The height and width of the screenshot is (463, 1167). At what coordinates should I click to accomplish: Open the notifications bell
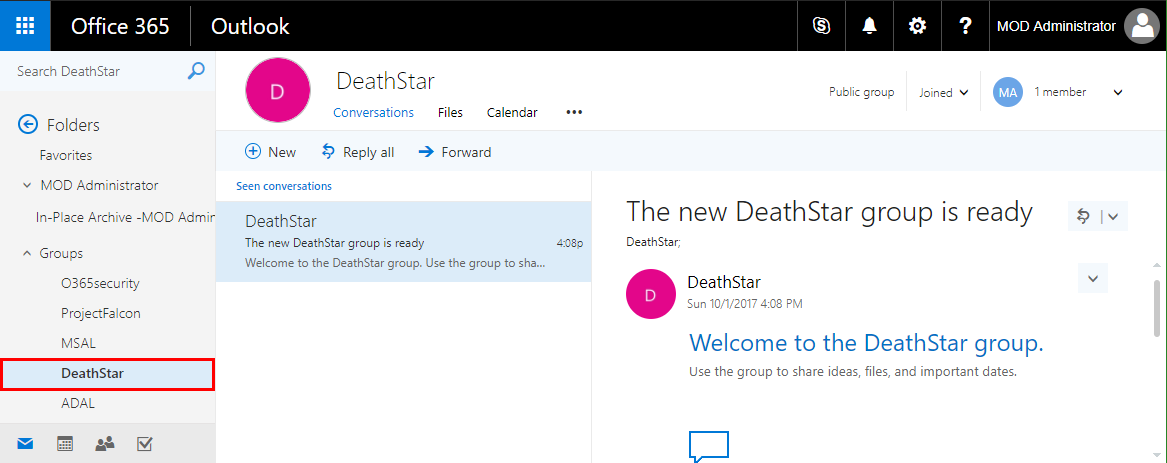869,26
